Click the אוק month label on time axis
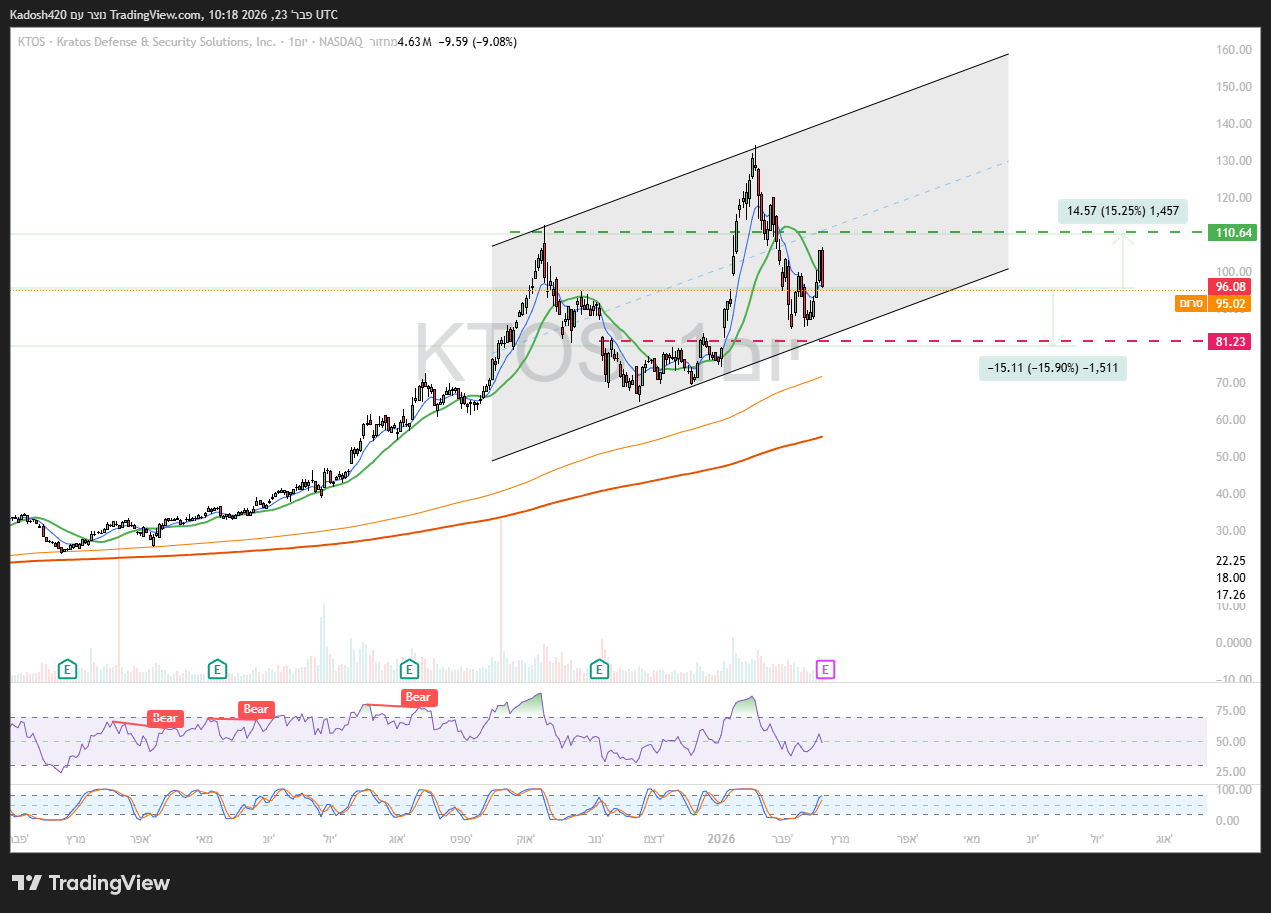Viewport: 1271px width, 913px height. 524,839
